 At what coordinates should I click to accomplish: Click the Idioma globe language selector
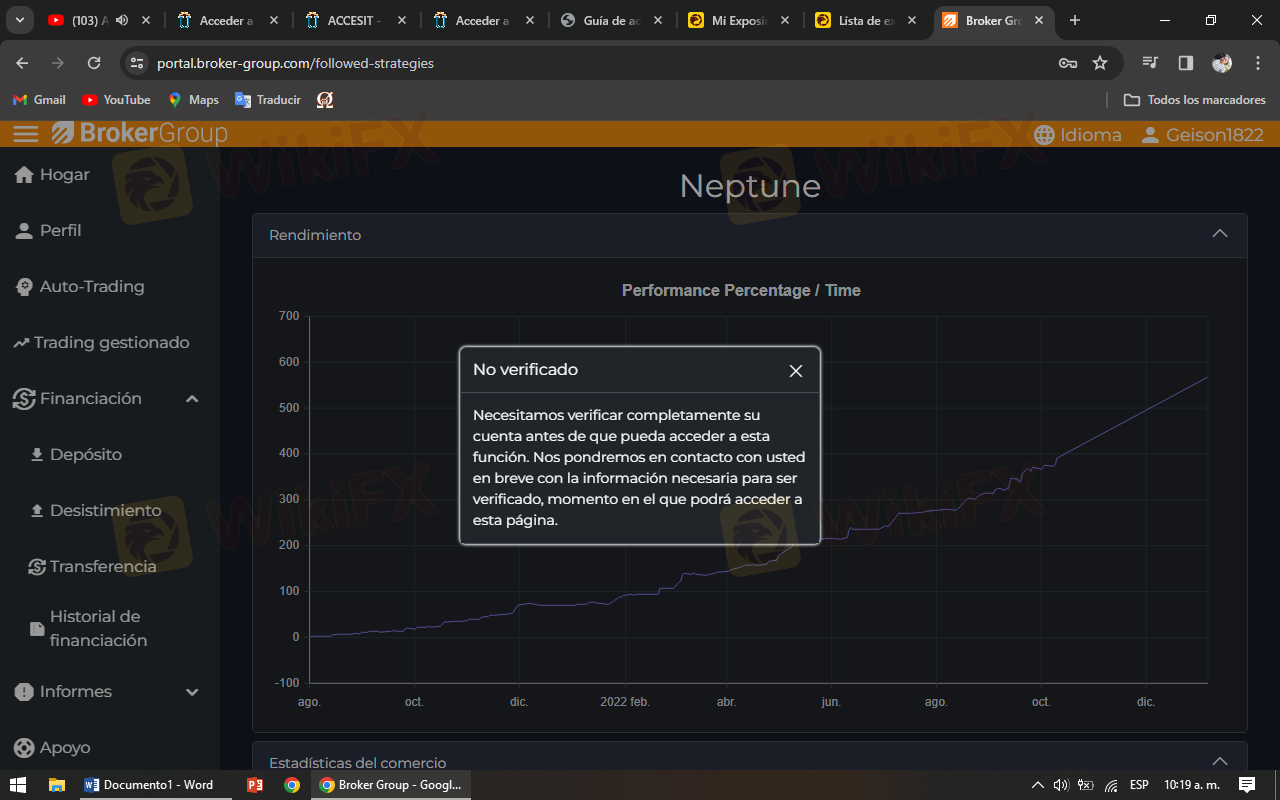[x=1077, y=135]
